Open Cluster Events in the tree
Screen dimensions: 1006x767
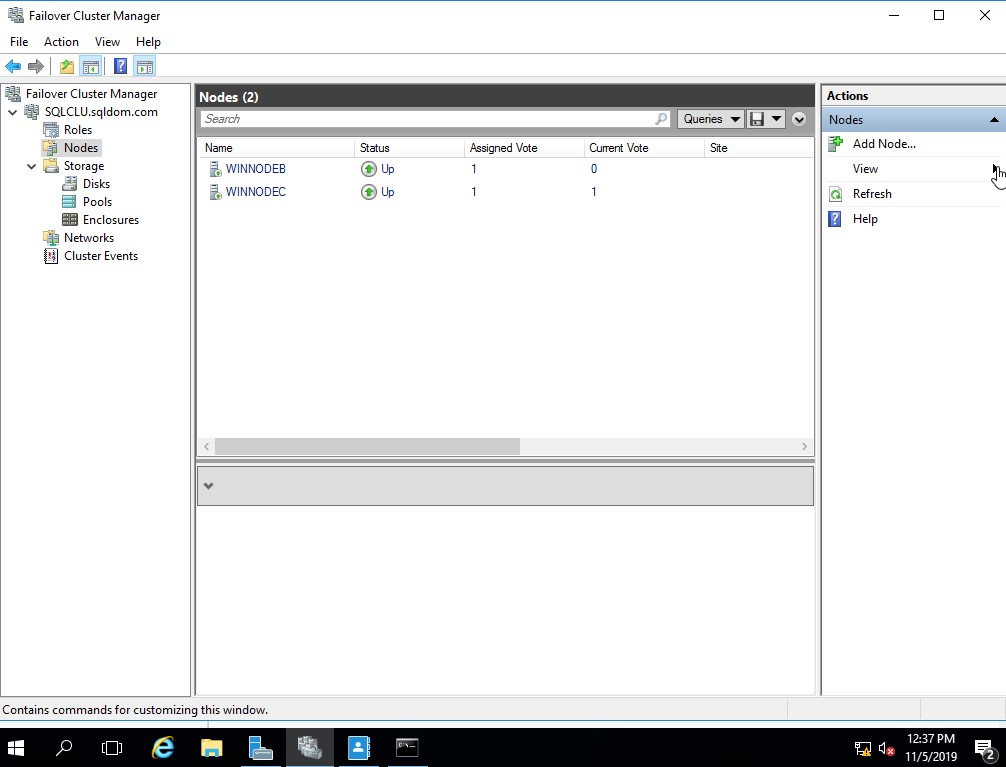tap(101, 255)
